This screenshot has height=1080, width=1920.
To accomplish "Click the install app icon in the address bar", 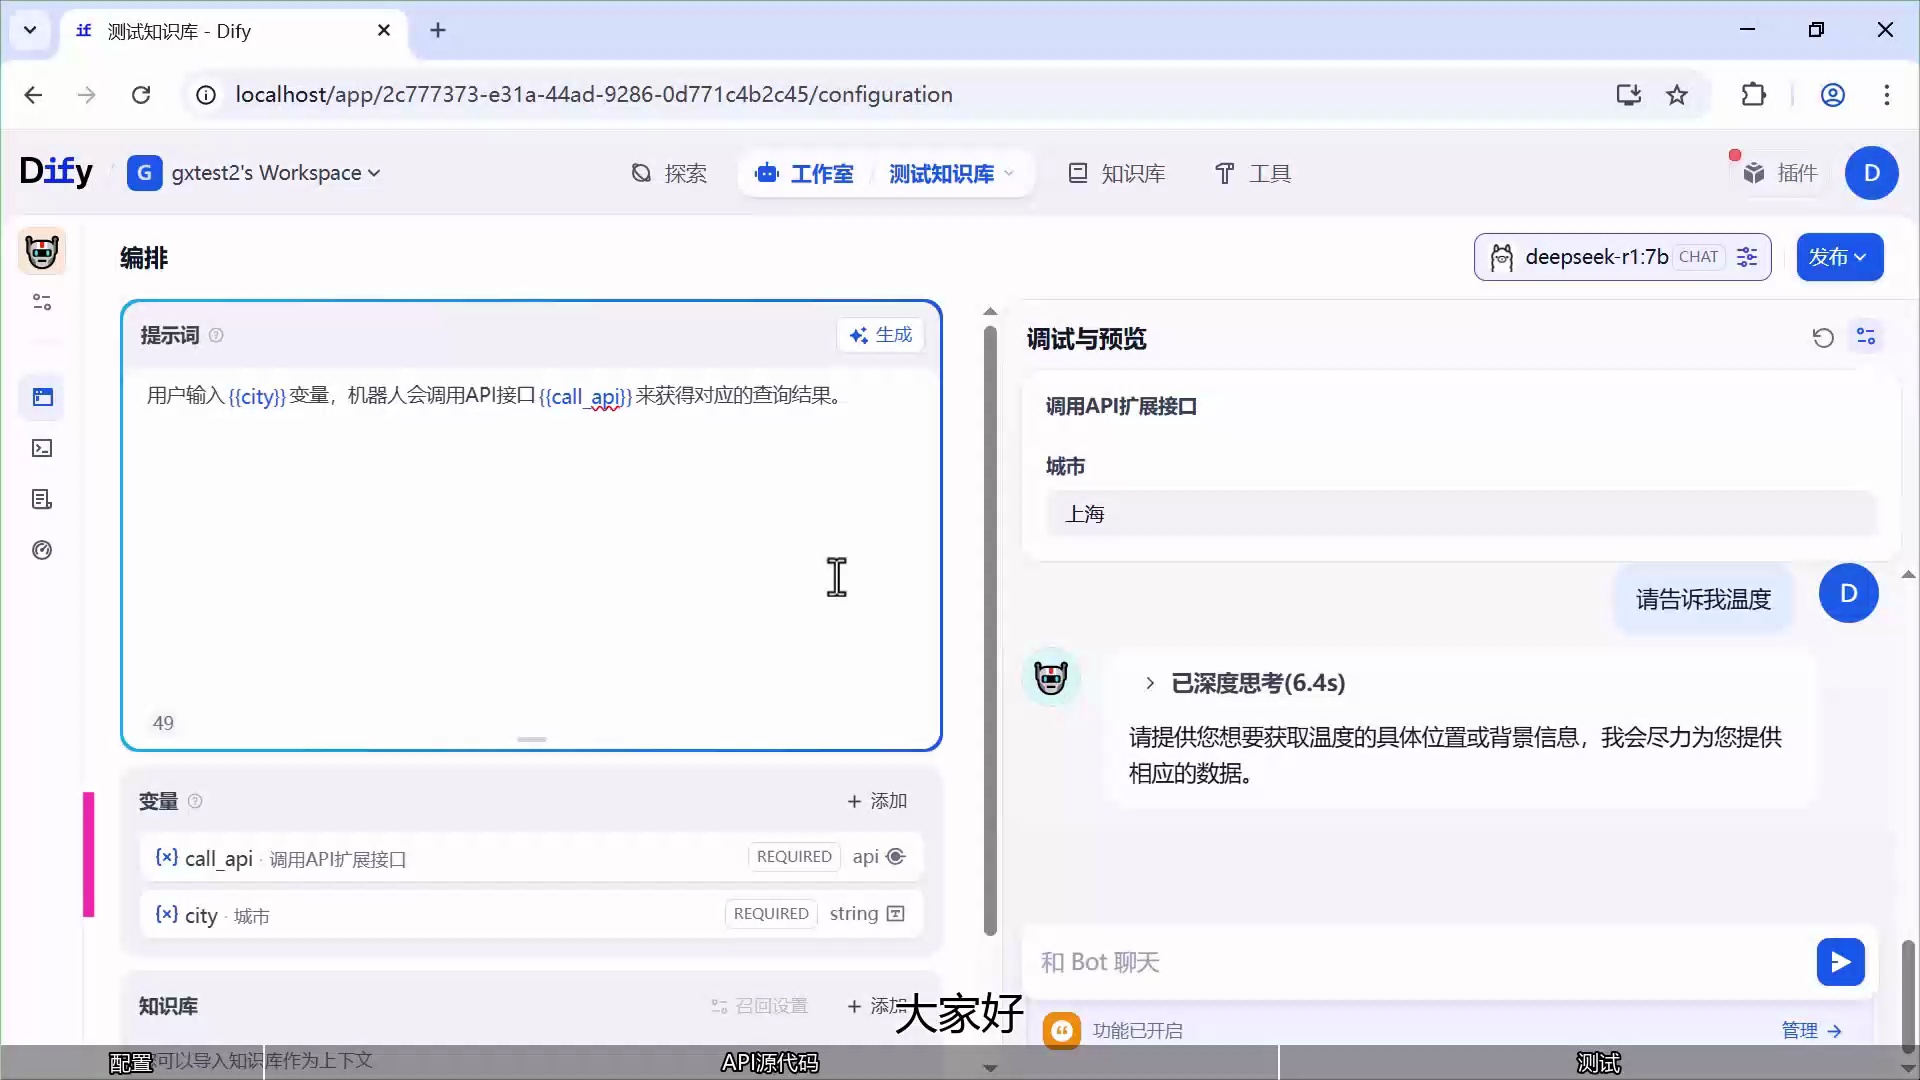I will (x=1629, y=94).
